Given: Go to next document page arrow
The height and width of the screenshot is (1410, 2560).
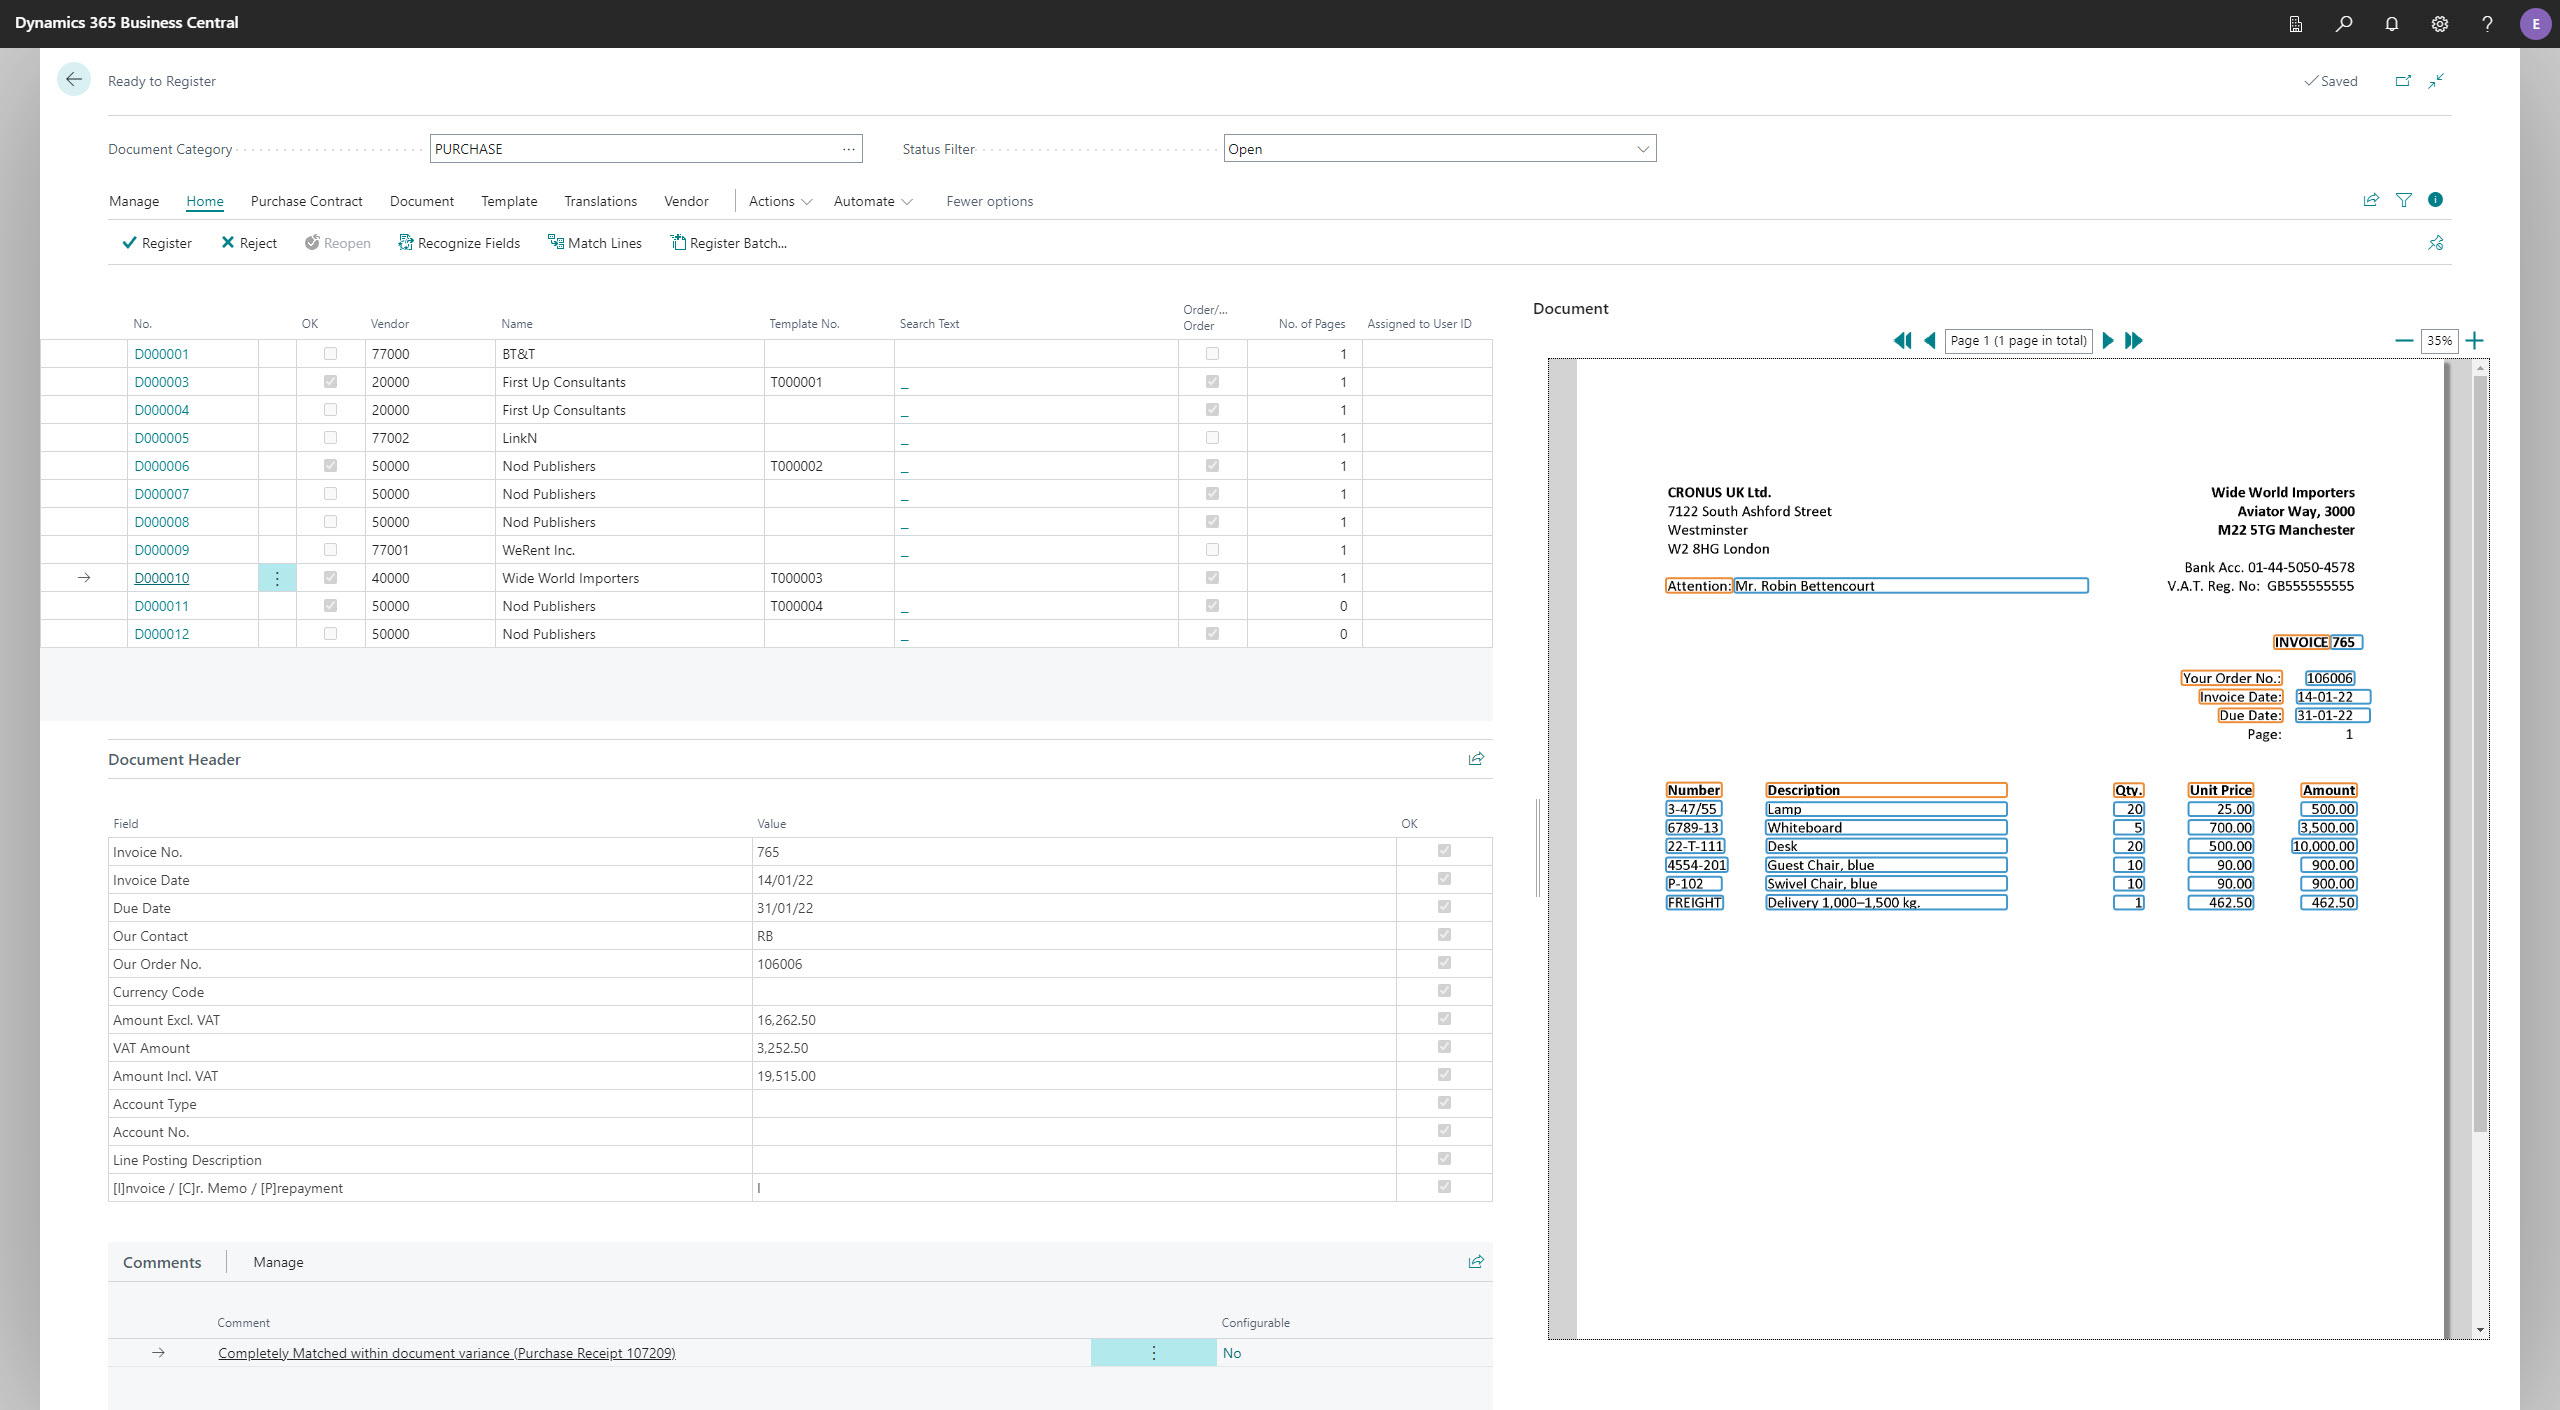Looking at the screenshot, I should [2107, 341].
